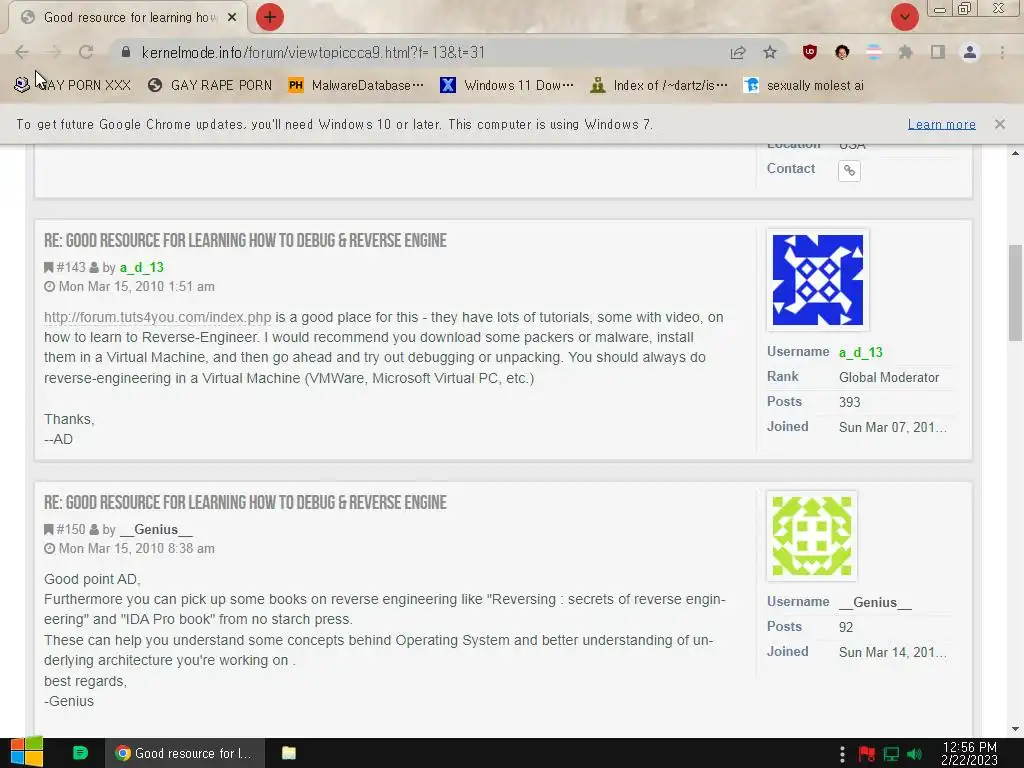Bookmark this page with the star icon

(x=770, y=52)
